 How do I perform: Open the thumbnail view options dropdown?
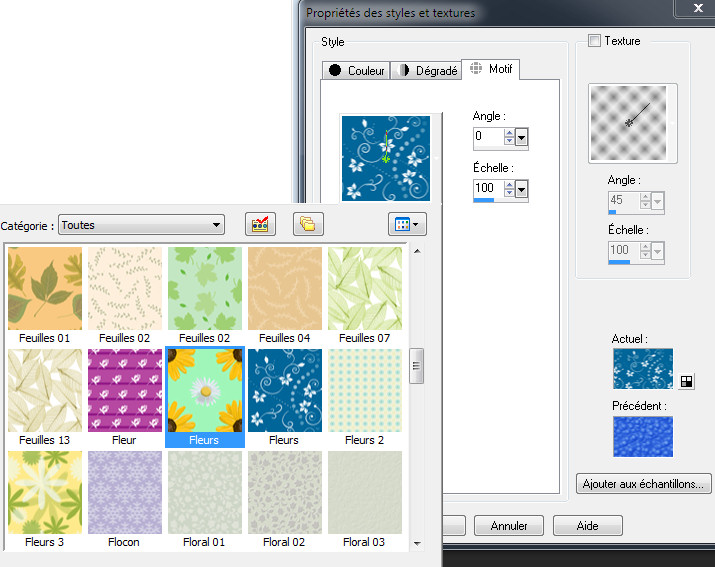(x=408, y=224)
